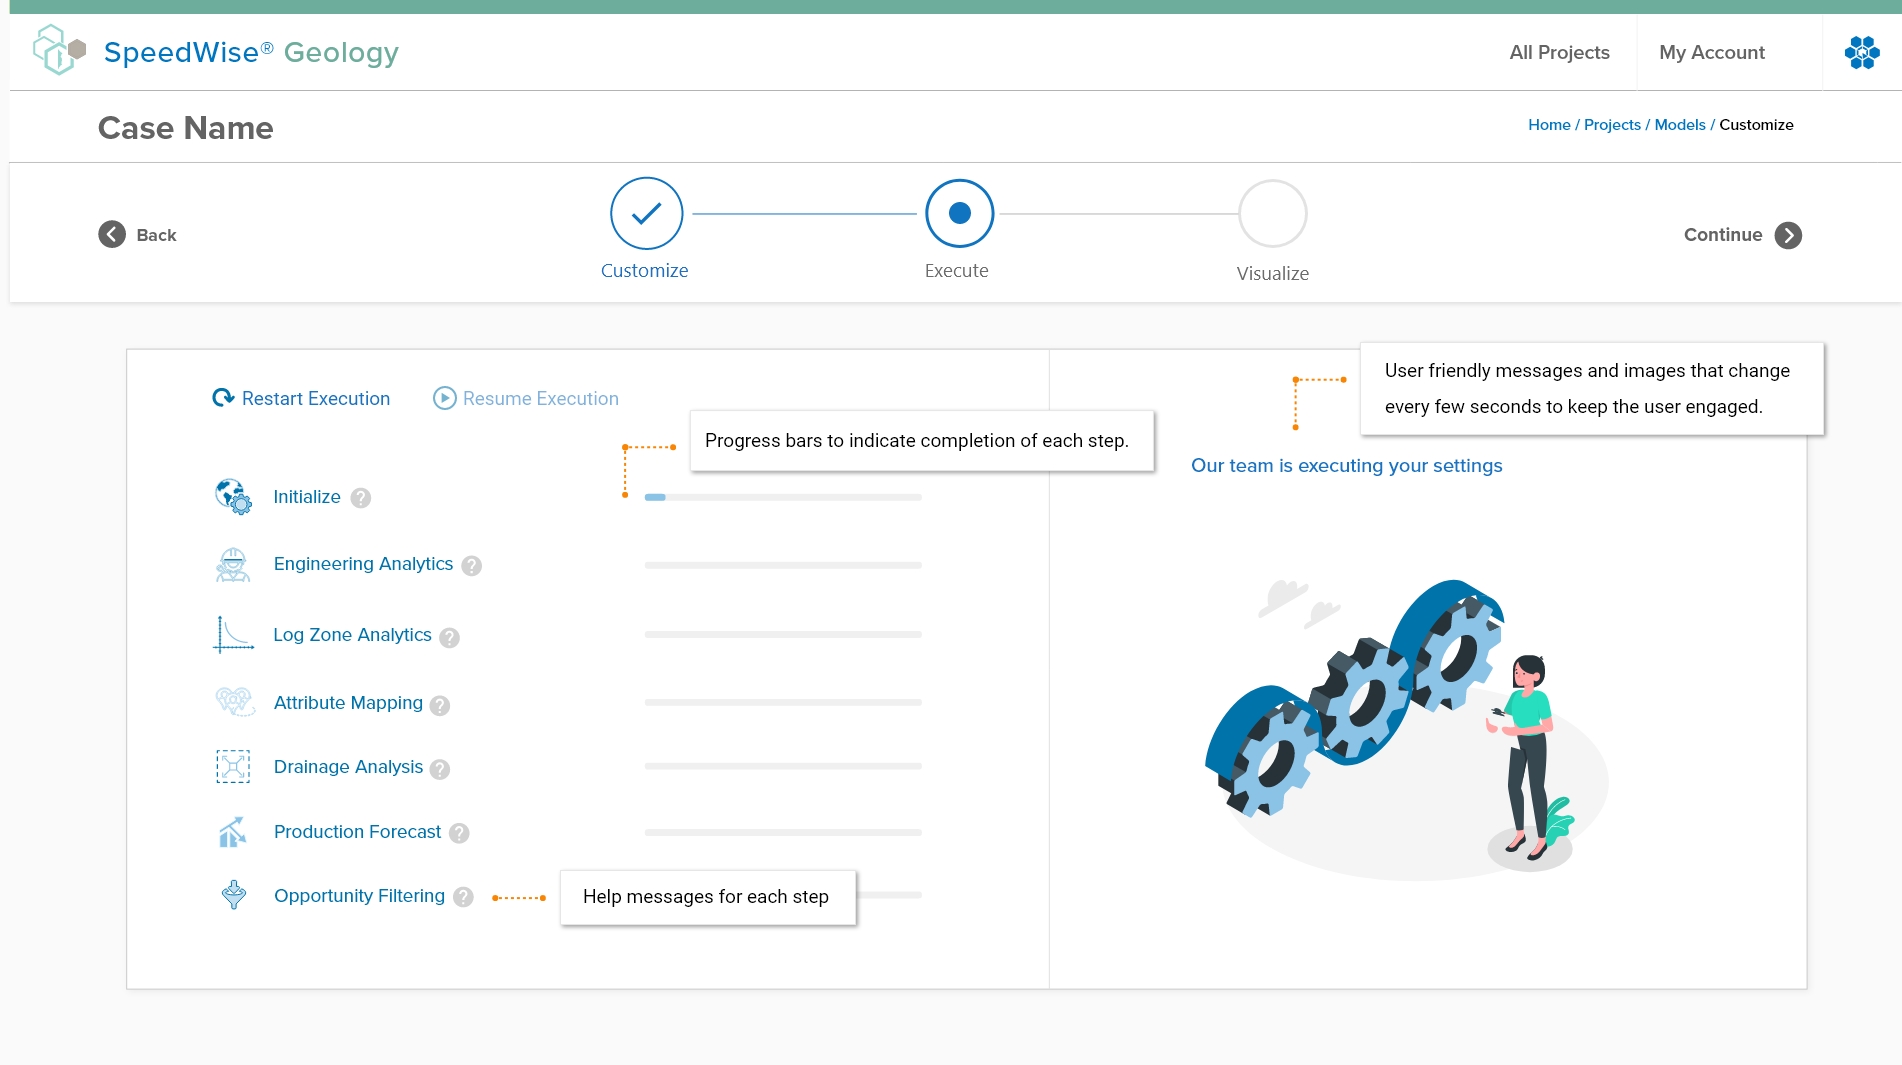Image resolution: width=1902 pixels, height=1065 pixels.
Task: Show Production Forecast help tooltip icon
Action: click(459, 833)
